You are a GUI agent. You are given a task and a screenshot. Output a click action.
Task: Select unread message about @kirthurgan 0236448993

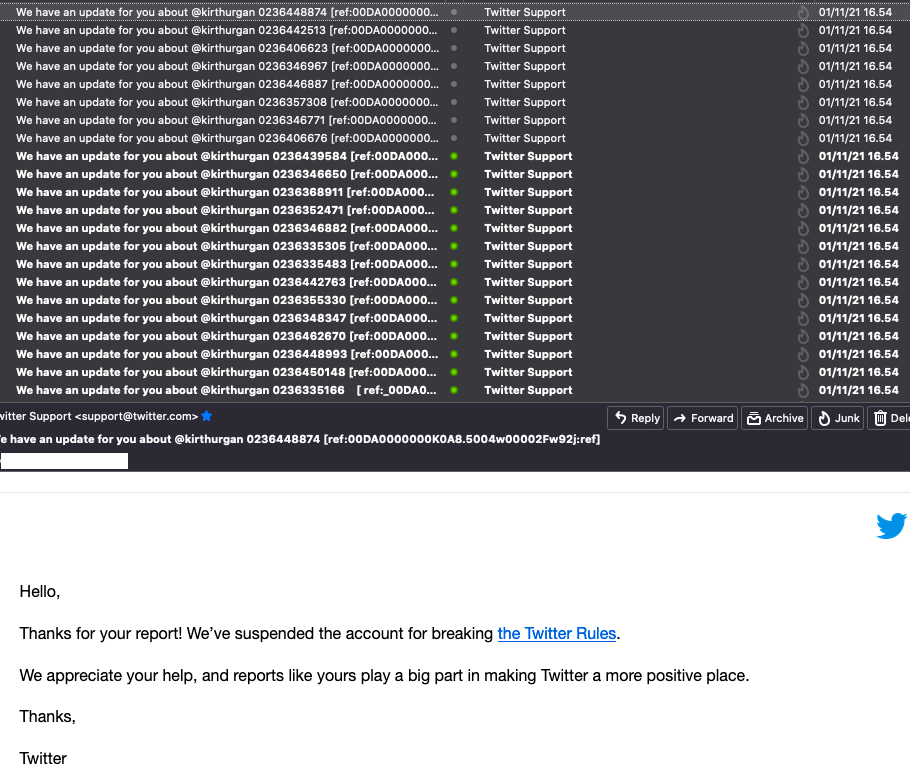click(227, 354)
